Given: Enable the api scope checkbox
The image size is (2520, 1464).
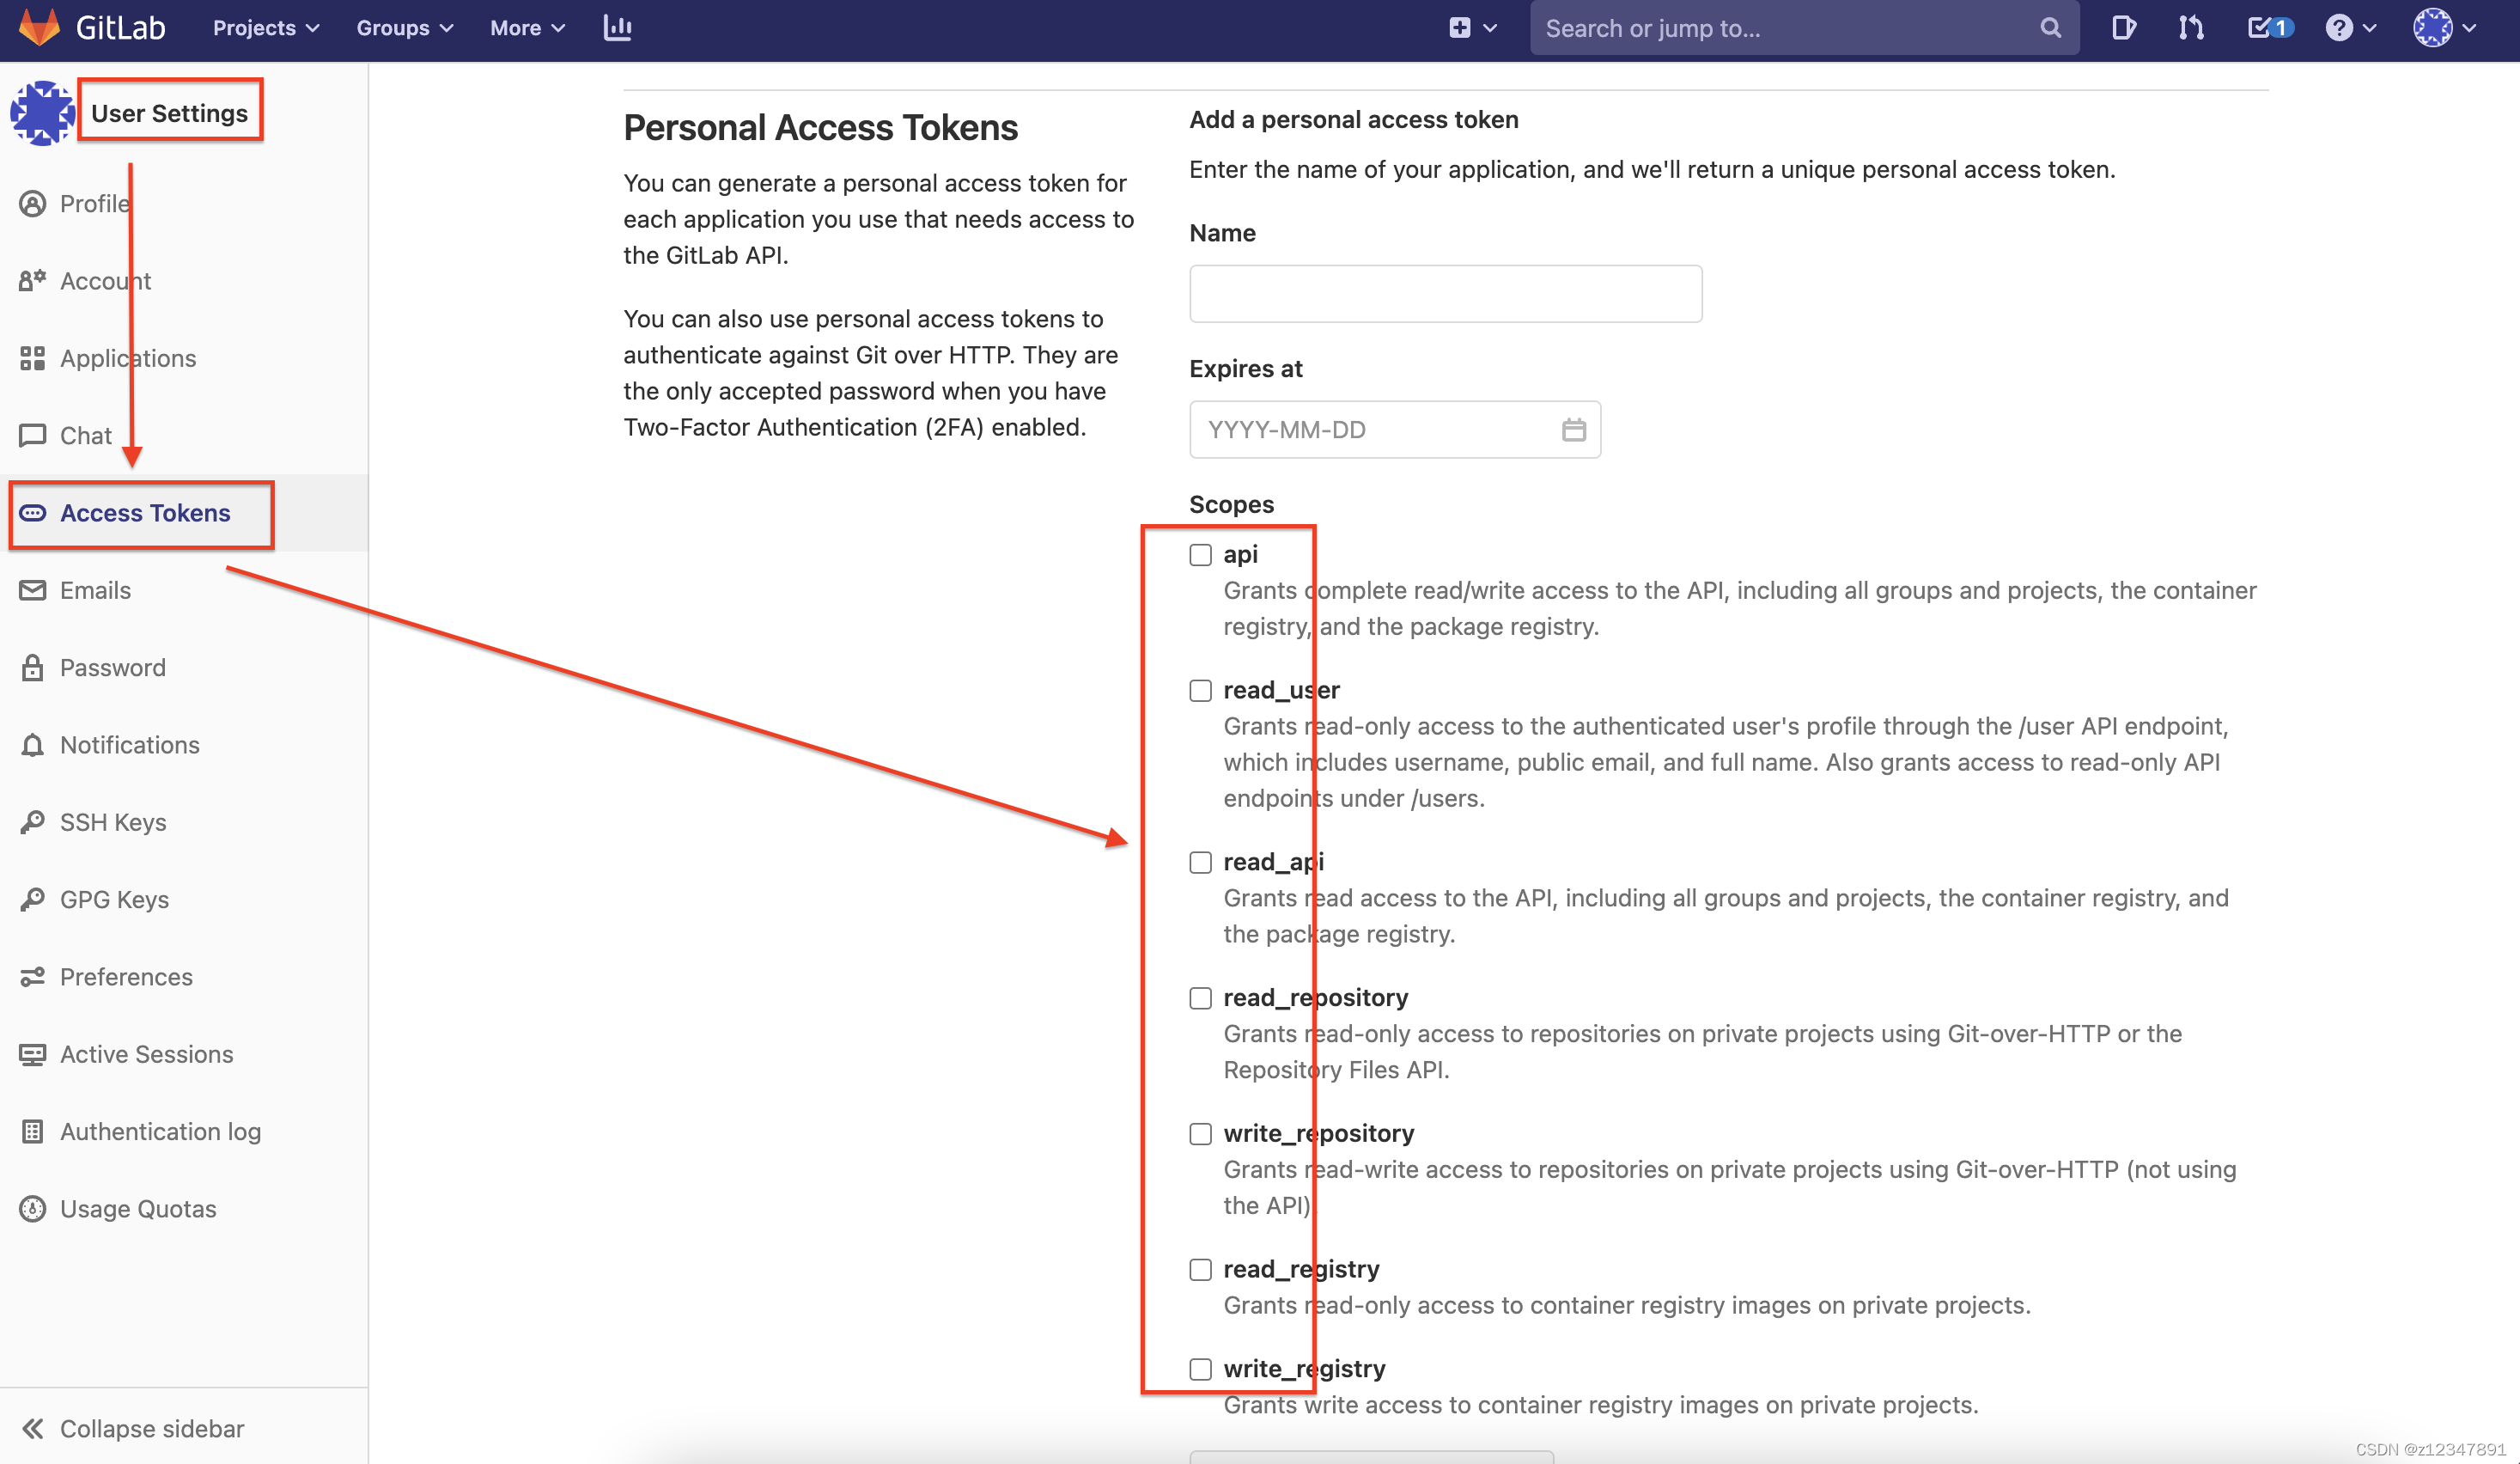Looking at the screenshot, I should (x=1198, y=554).
